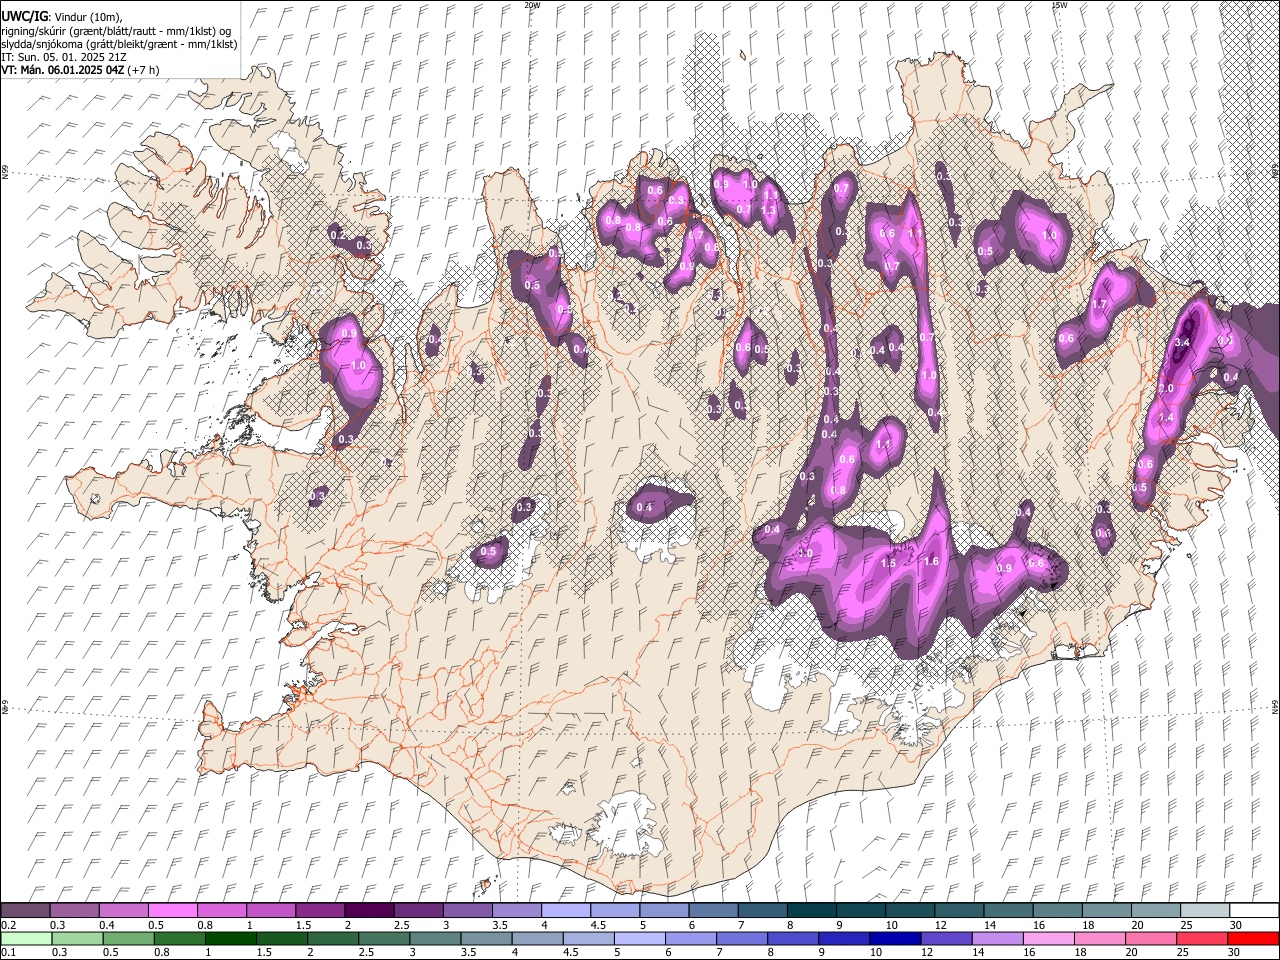Pick the bottom-row legend swatch between 25 and 30
This screenshot has width=1280, height=960.
point(1201,938)
